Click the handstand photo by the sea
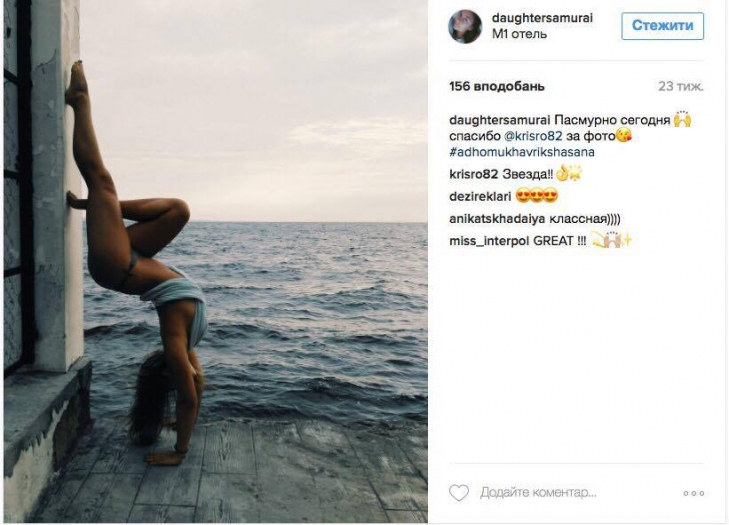Viewport: 729px width, 525px height. point(216,261)
